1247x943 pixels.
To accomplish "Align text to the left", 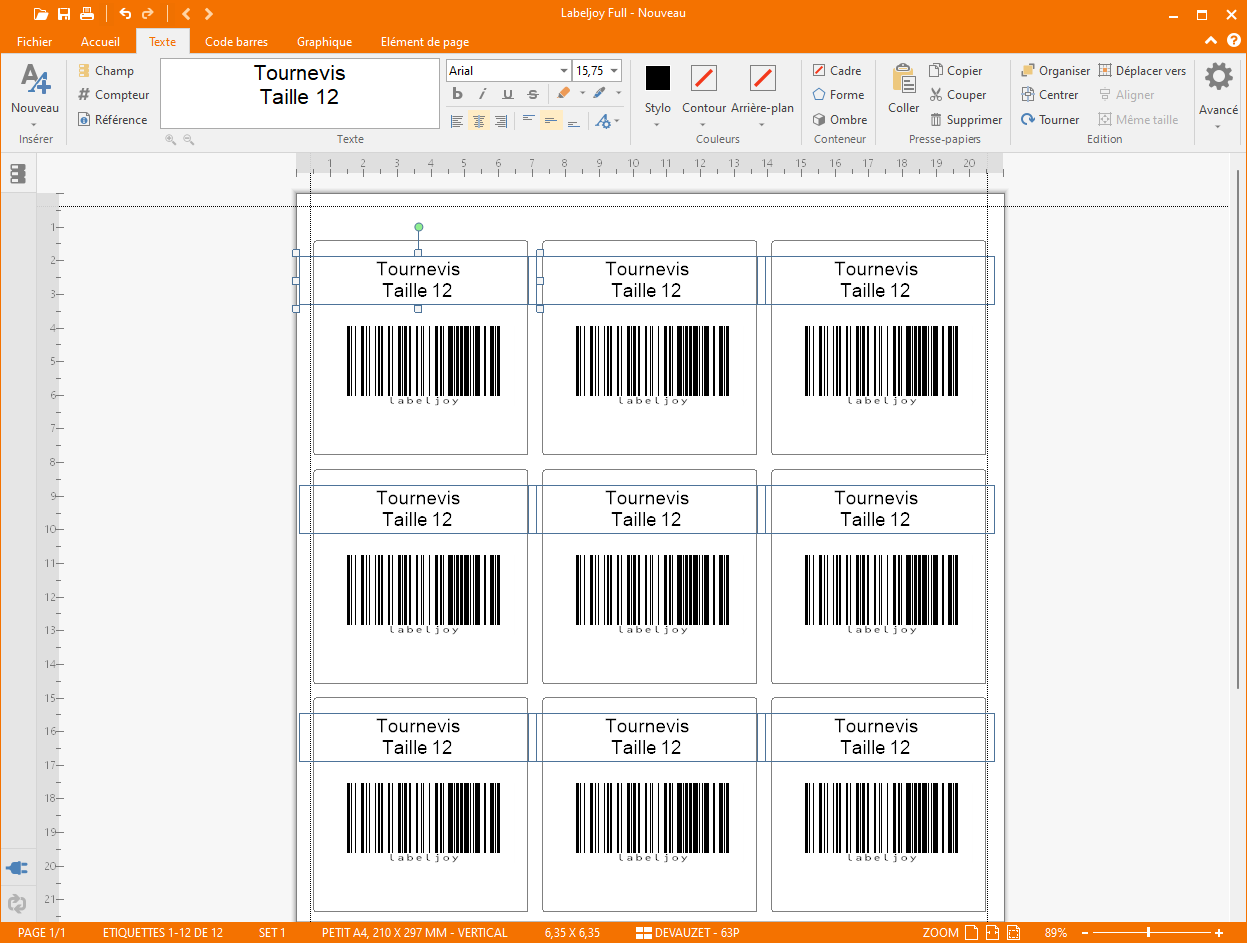I will 457,121.
